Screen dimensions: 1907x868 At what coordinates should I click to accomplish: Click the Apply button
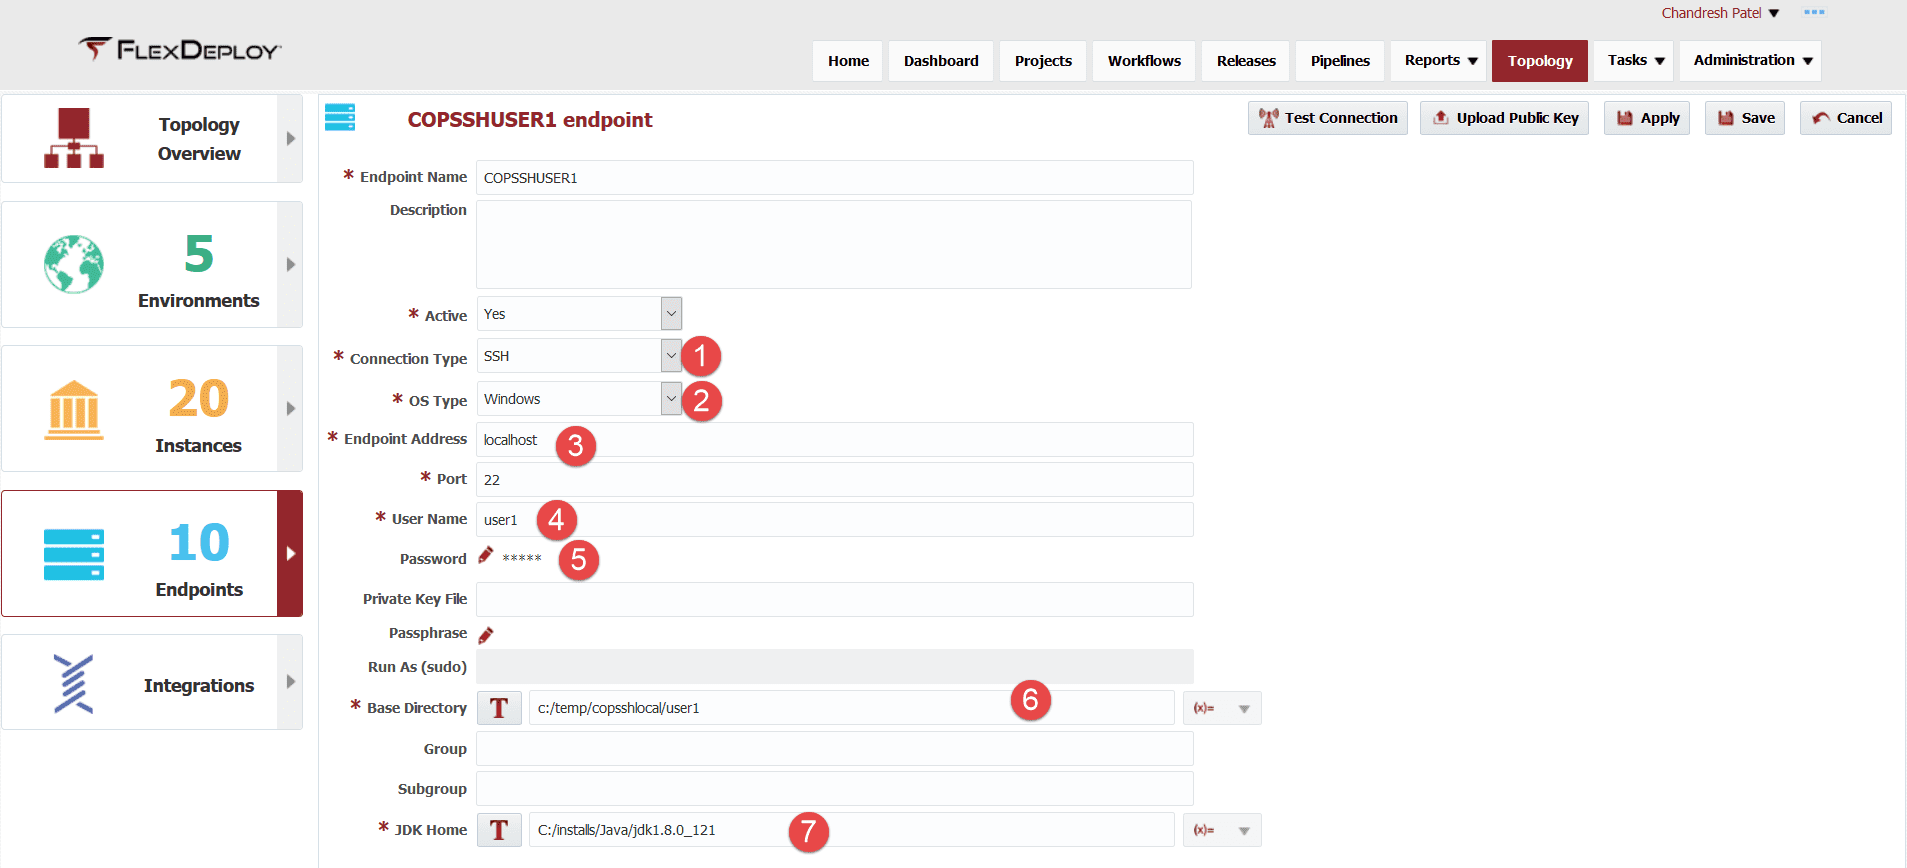coord(1647,118)
